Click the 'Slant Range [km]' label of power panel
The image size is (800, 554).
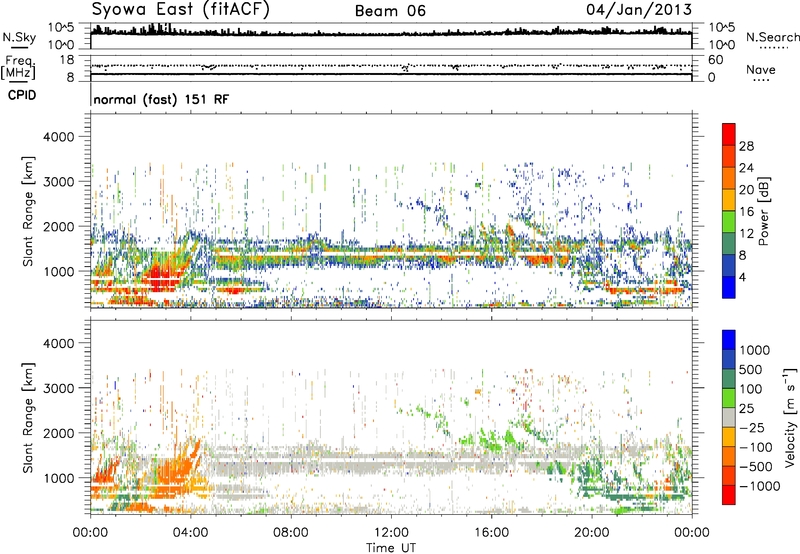pyautogui.click(x=28, y=211)
